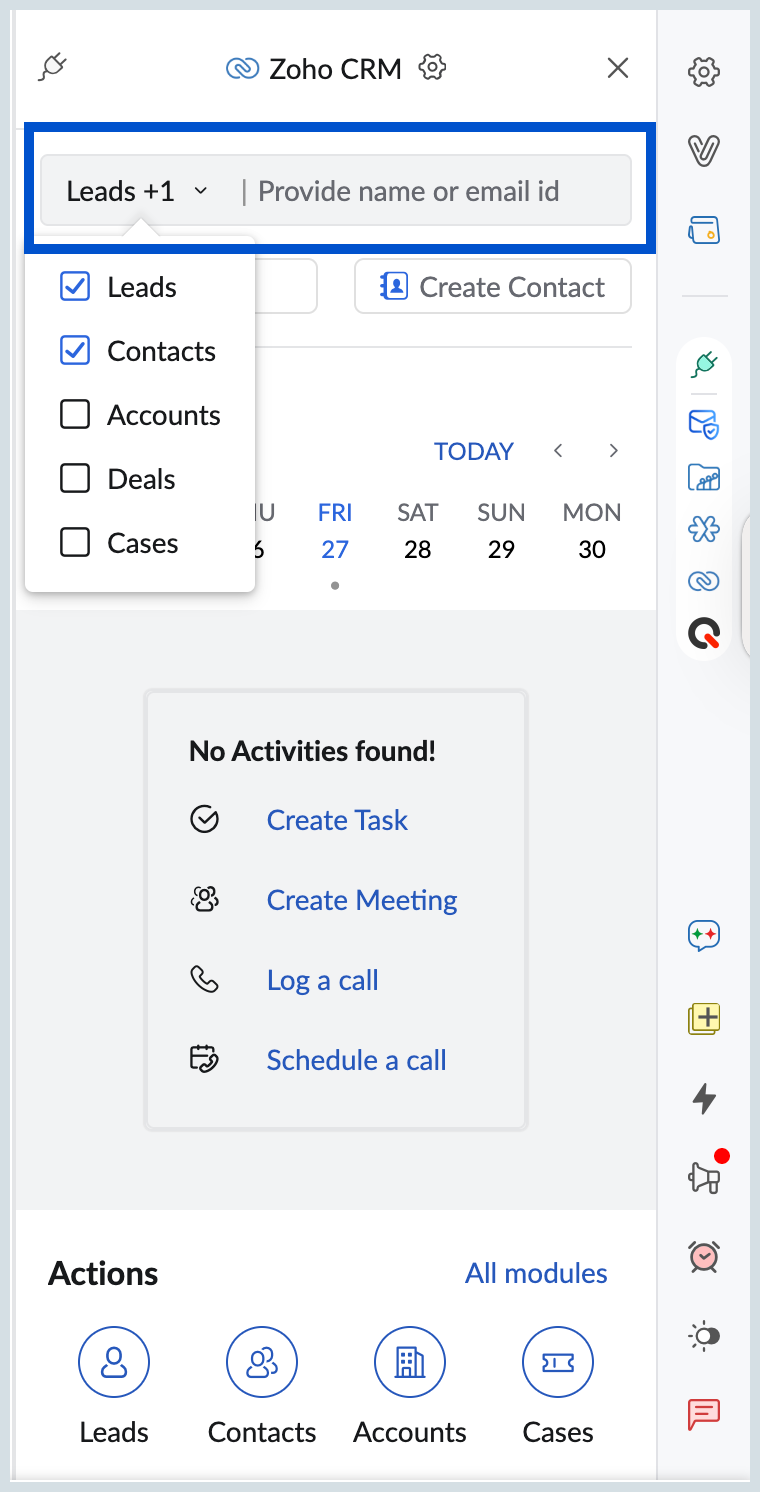
Task: Click the Create Contact button
Action: pyautogui.click(x=493, y=287)
